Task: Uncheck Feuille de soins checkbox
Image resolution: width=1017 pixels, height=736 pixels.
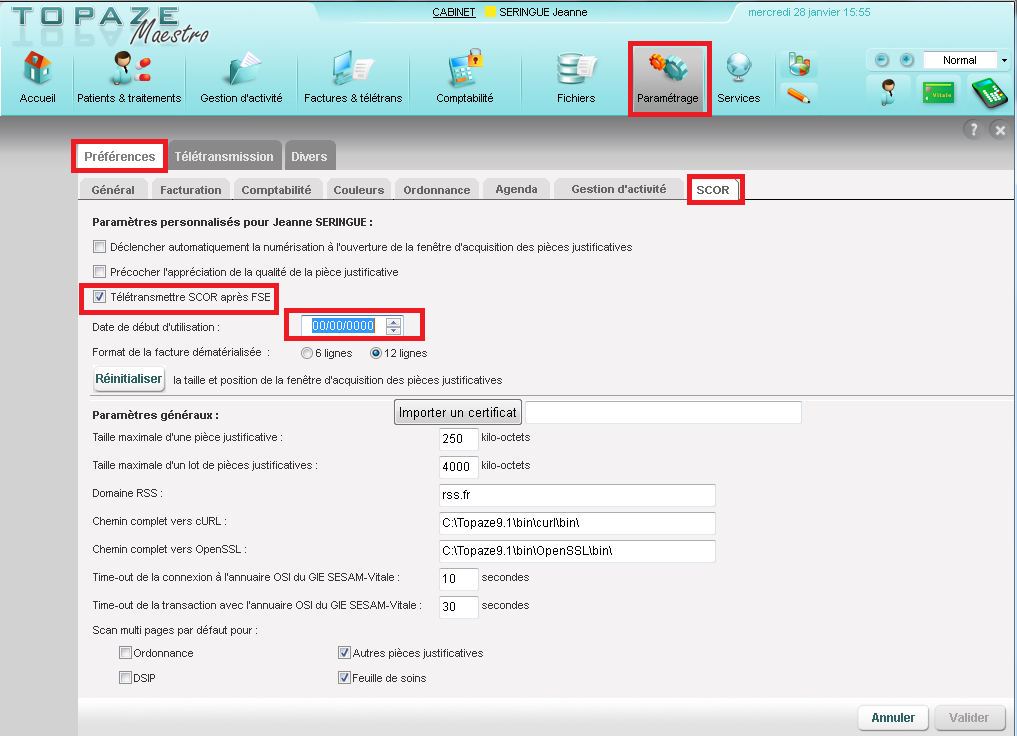Action: coord(344,677)
